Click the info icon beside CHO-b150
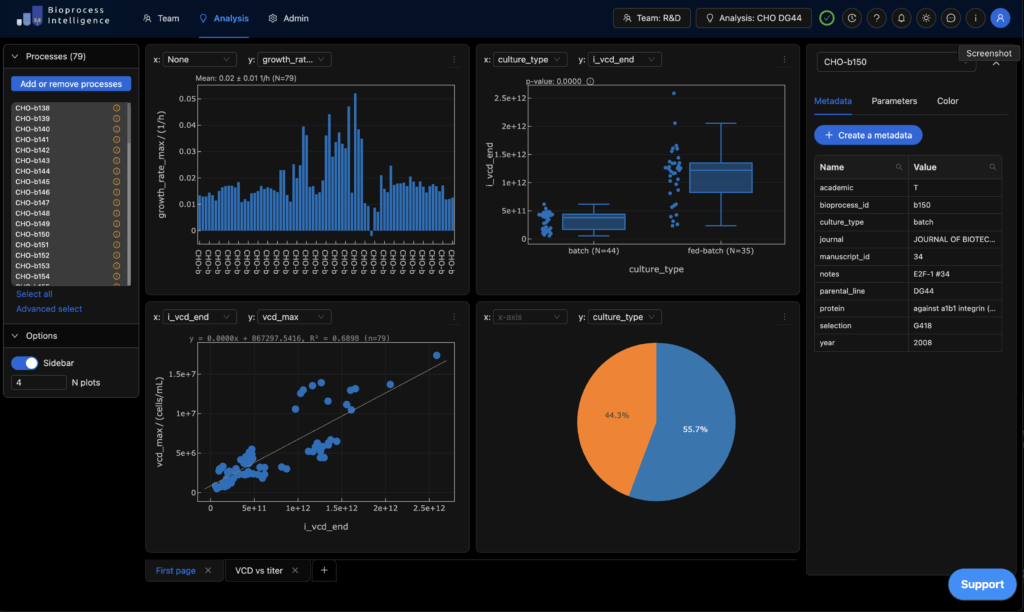Screen dimensions: 1024x612 coord(116,234)
